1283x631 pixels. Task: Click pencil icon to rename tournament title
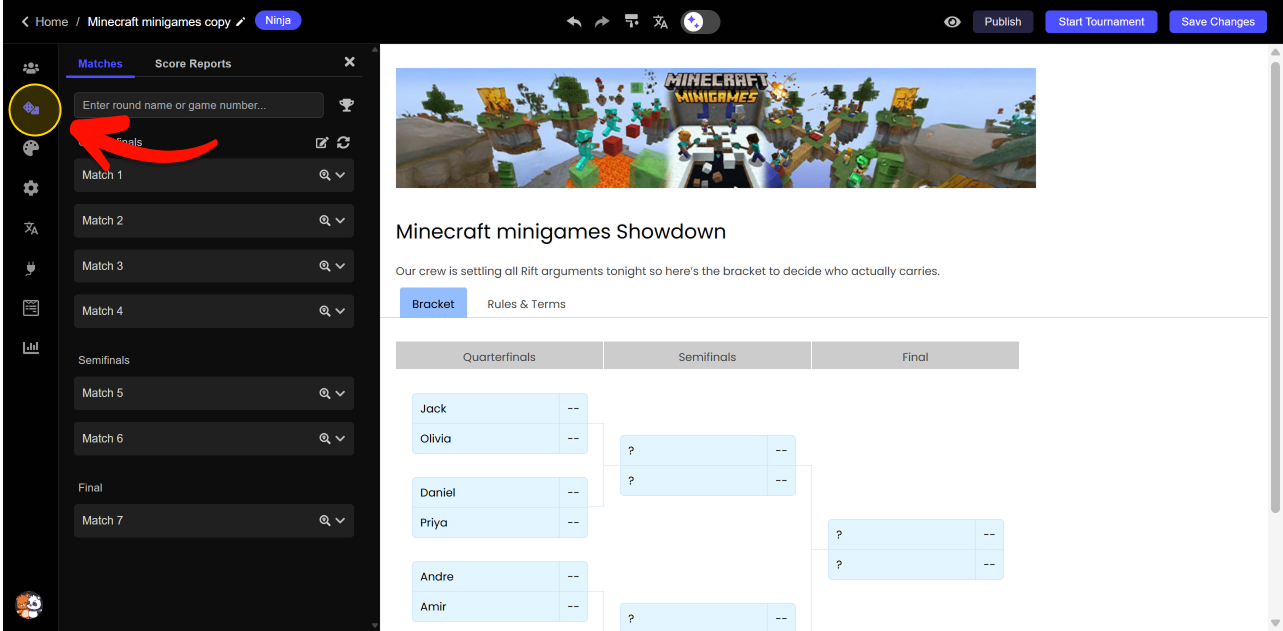240,22
